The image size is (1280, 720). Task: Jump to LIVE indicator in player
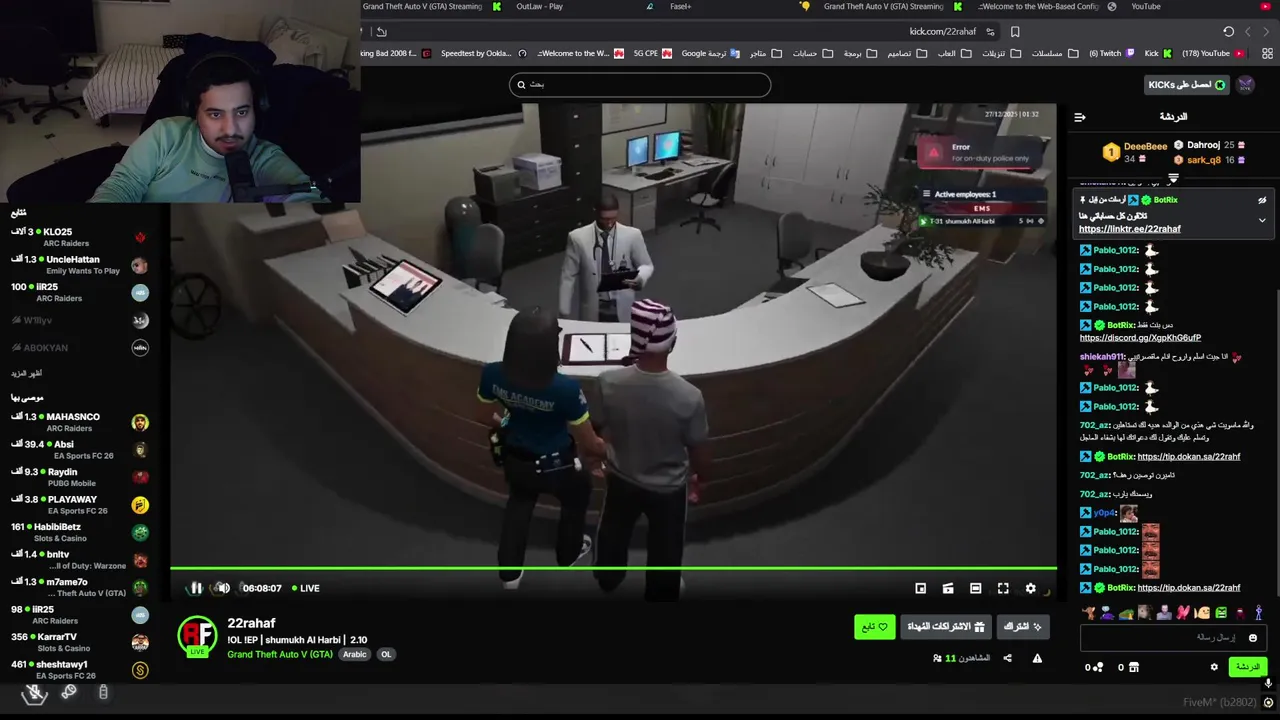pos(304,588)
